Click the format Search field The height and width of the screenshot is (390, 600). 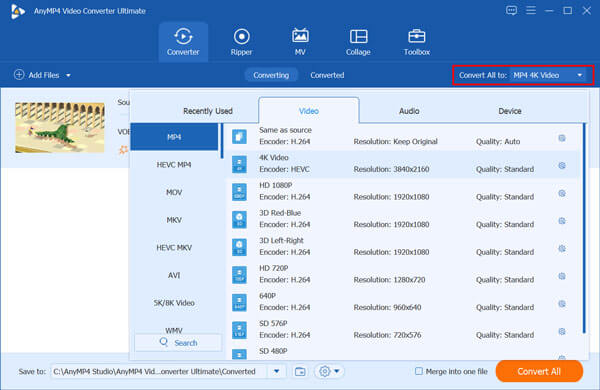coord(178,343)
